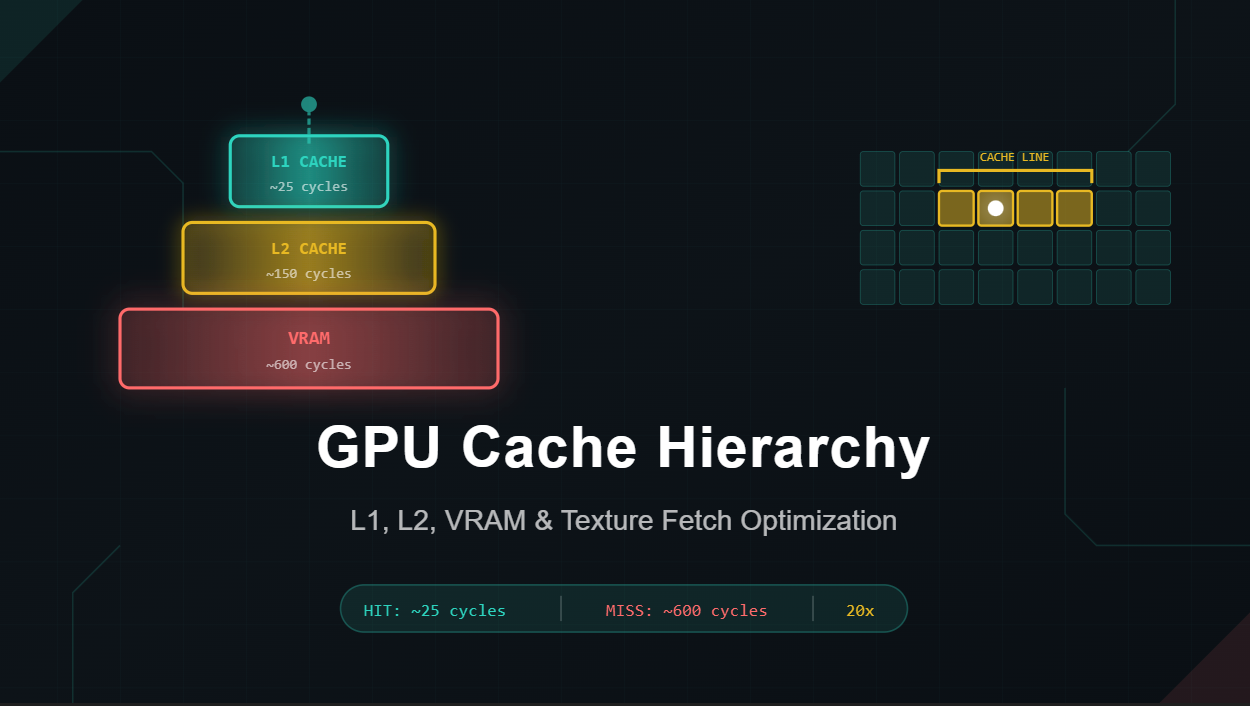Click the bottom-left cell of the cache grid

click(877, 287)
